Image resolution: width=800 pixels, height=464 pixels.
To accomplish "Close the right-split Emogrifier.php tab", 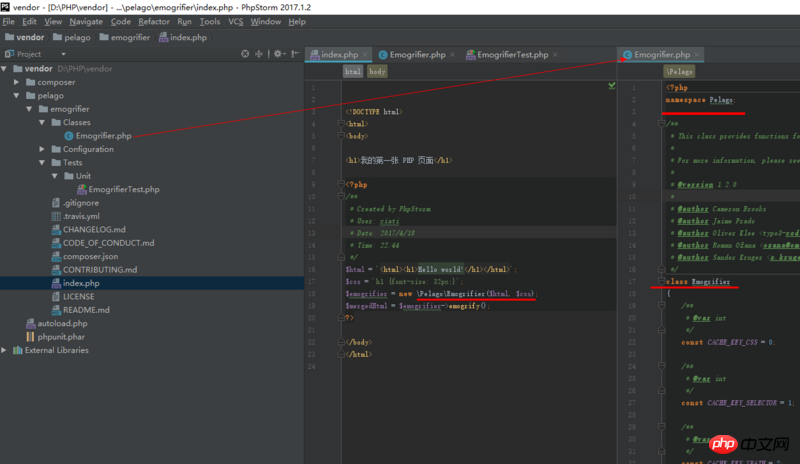I will 696,55.
